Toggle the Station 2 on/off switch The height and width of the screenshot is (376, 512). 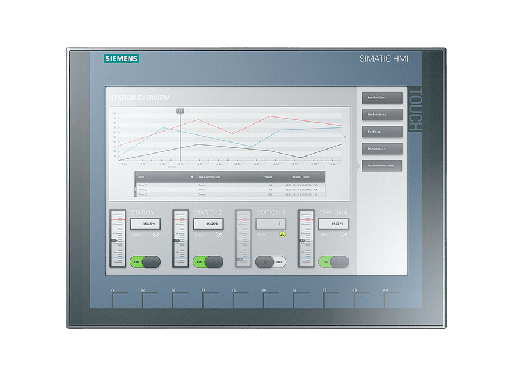tap(208, 262)
